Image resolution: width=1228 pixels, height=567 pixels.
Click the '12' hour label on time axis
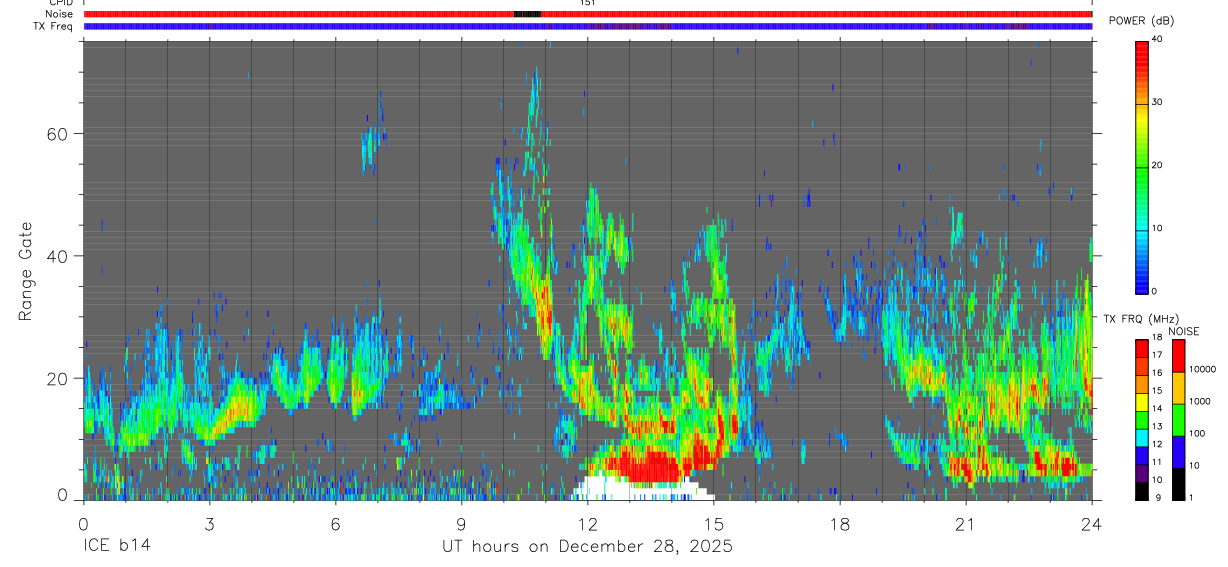click(587, 523)
